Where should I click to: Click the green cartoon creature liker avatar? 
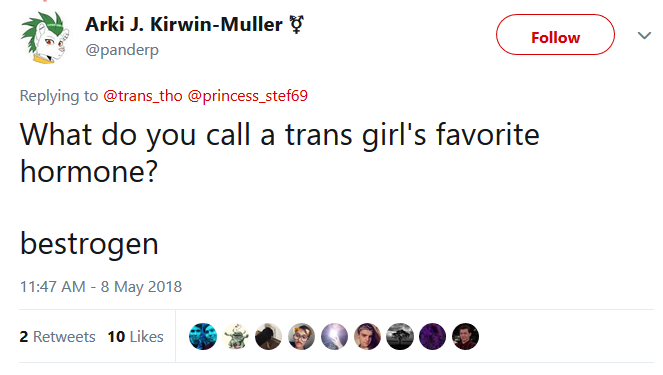click(x=236, y=337)
